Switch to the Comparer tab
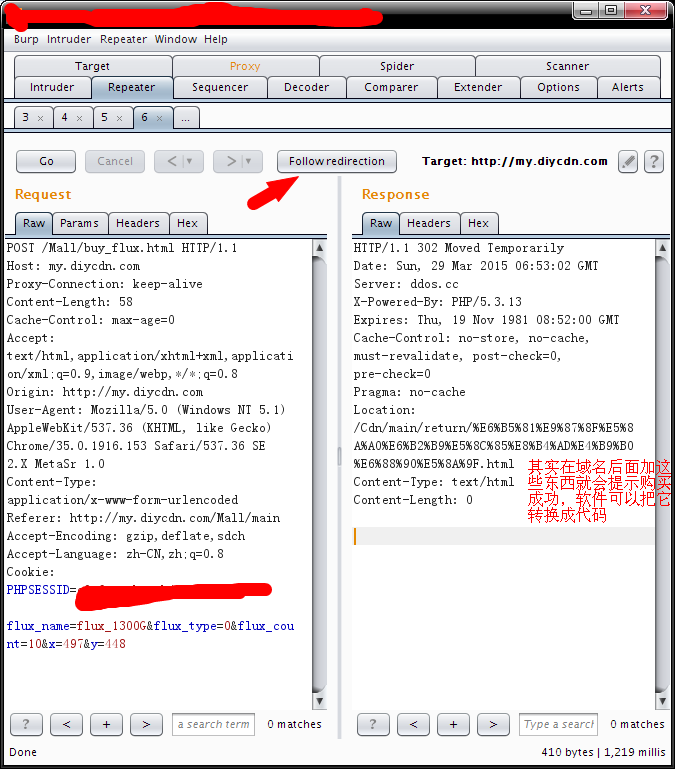 [x=391, y=87]
